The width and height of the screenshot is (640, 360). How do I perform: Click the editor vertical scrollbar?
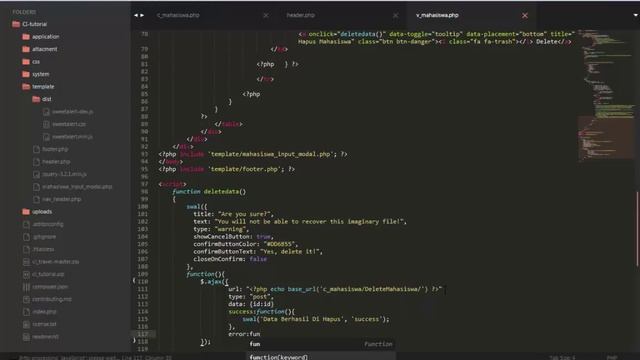click(x=637, y=229)
